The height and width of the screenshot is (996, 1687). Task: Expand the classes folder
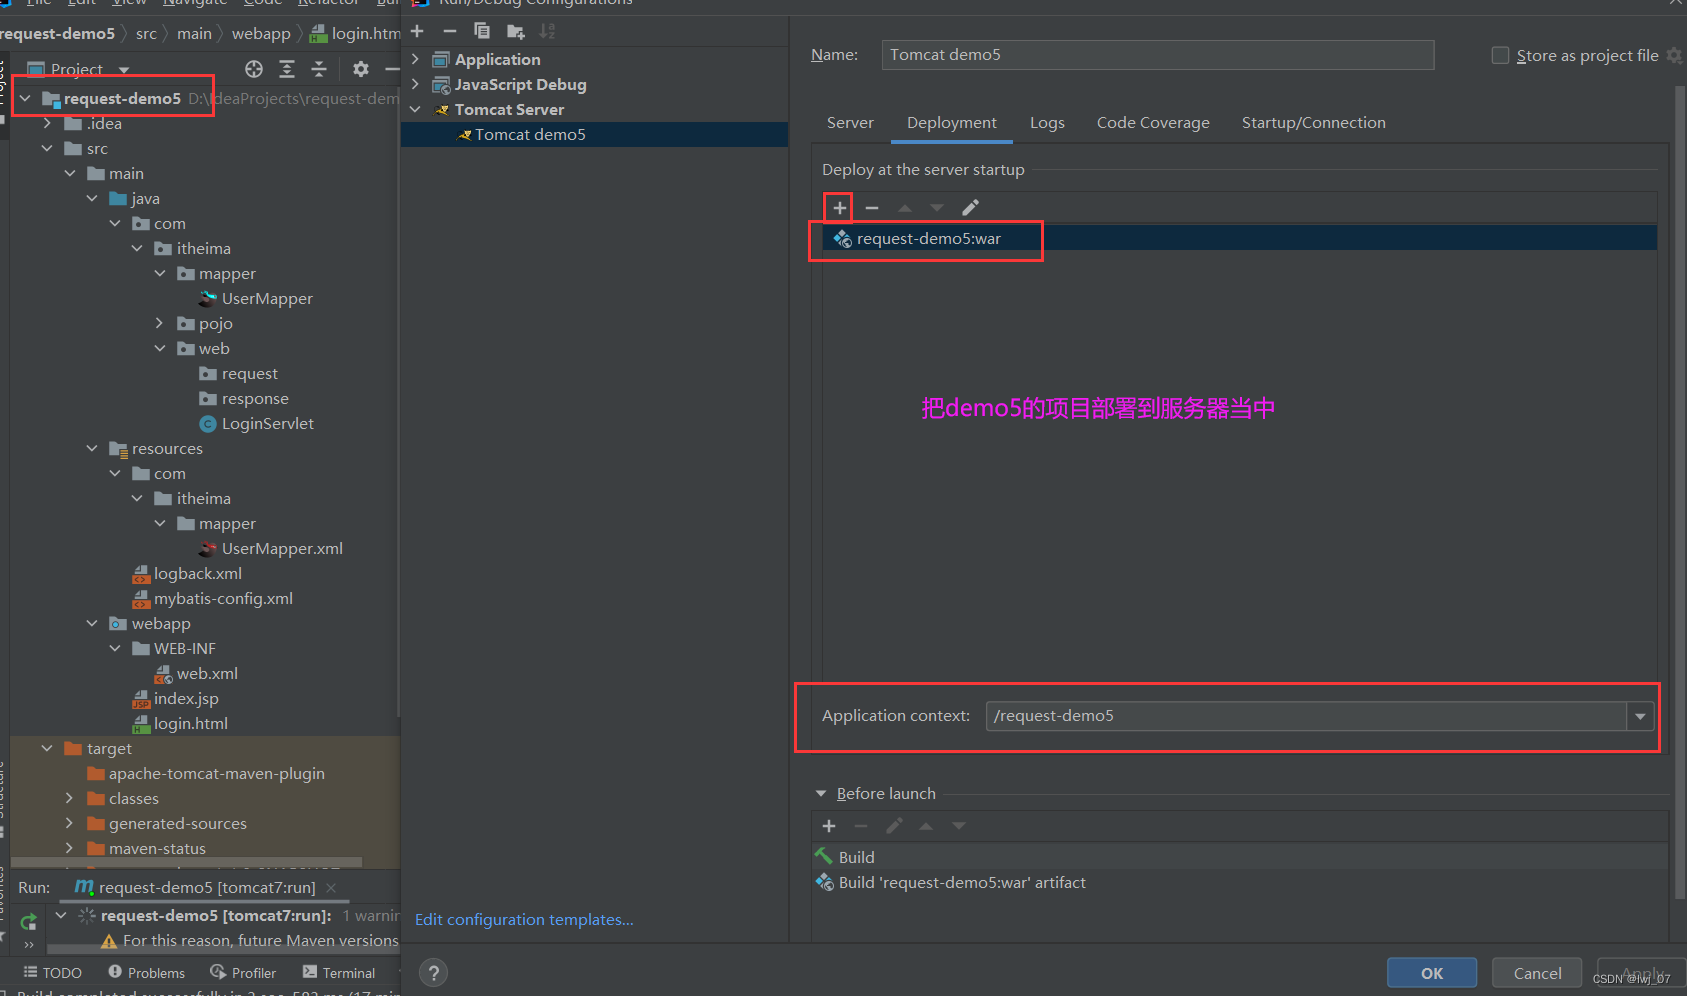(x=69, y=798)
